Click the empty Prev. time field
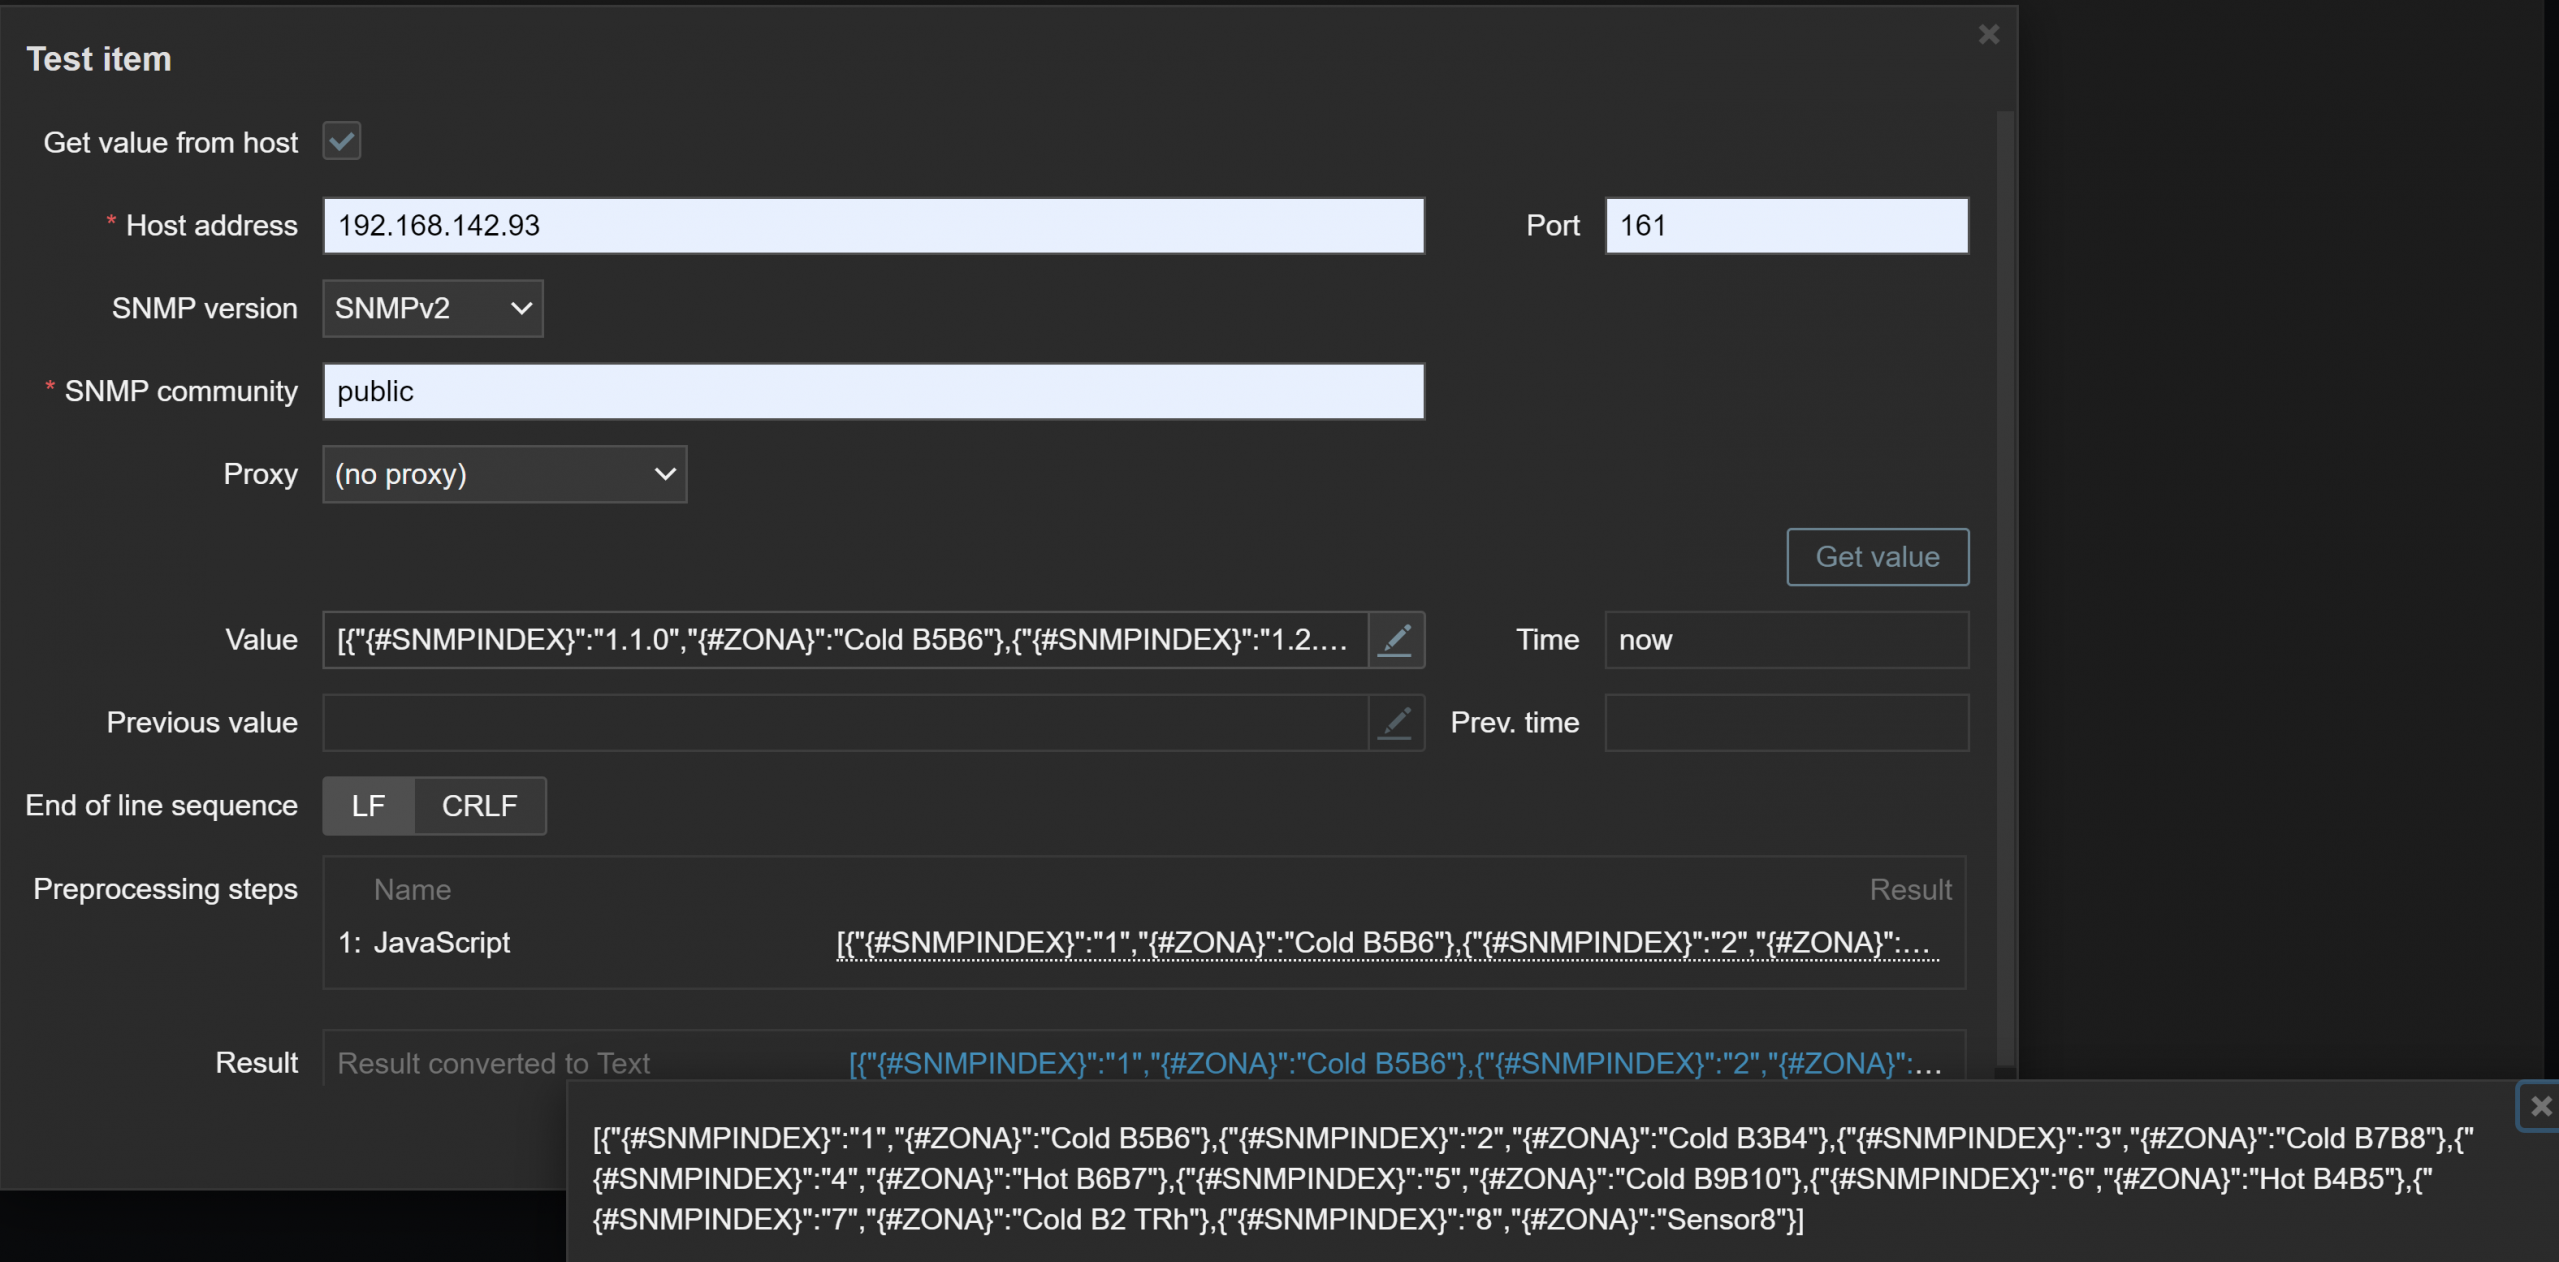The height and width of the screenshot is (1262, 2559). pos(1786,723)
